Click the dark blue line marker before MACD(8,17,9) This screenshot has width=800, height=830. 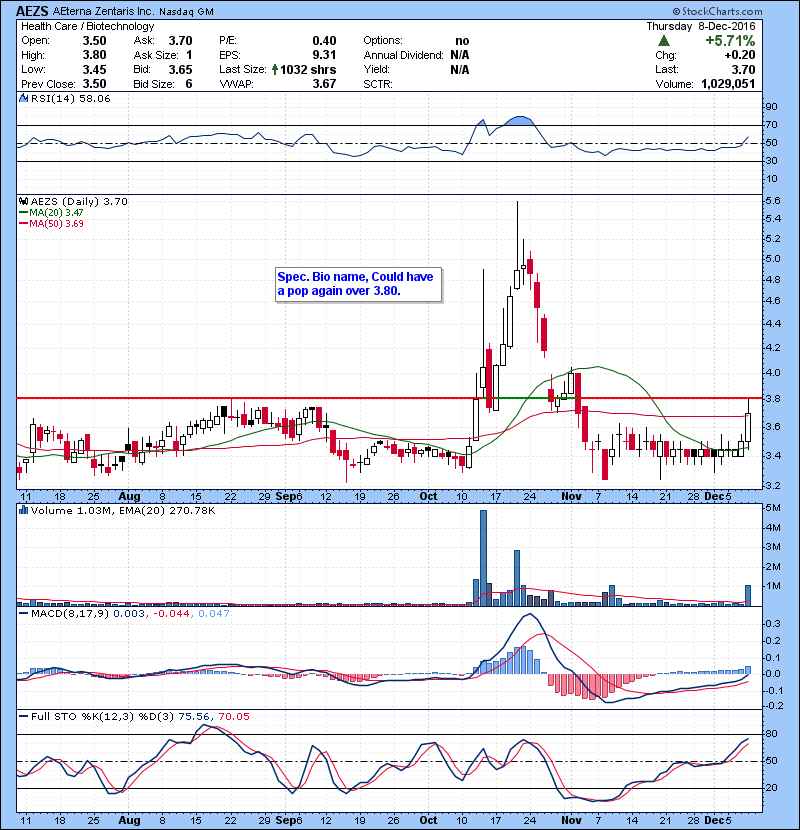point(23,614)
